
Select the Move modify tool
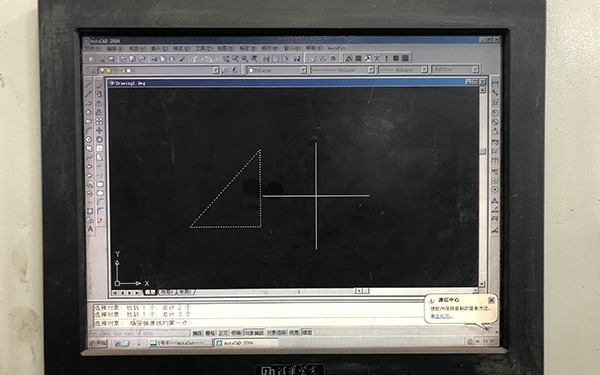(x=99, y=130)
